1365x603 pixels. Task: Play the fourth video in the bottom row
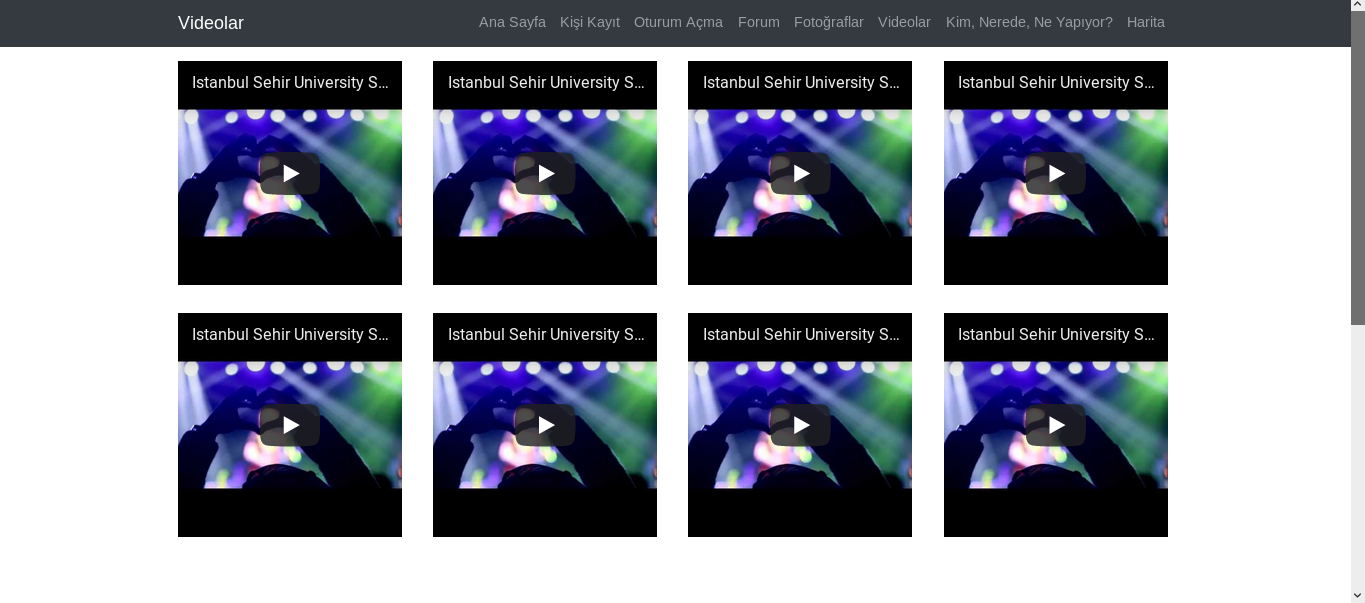coord(1056,425)
